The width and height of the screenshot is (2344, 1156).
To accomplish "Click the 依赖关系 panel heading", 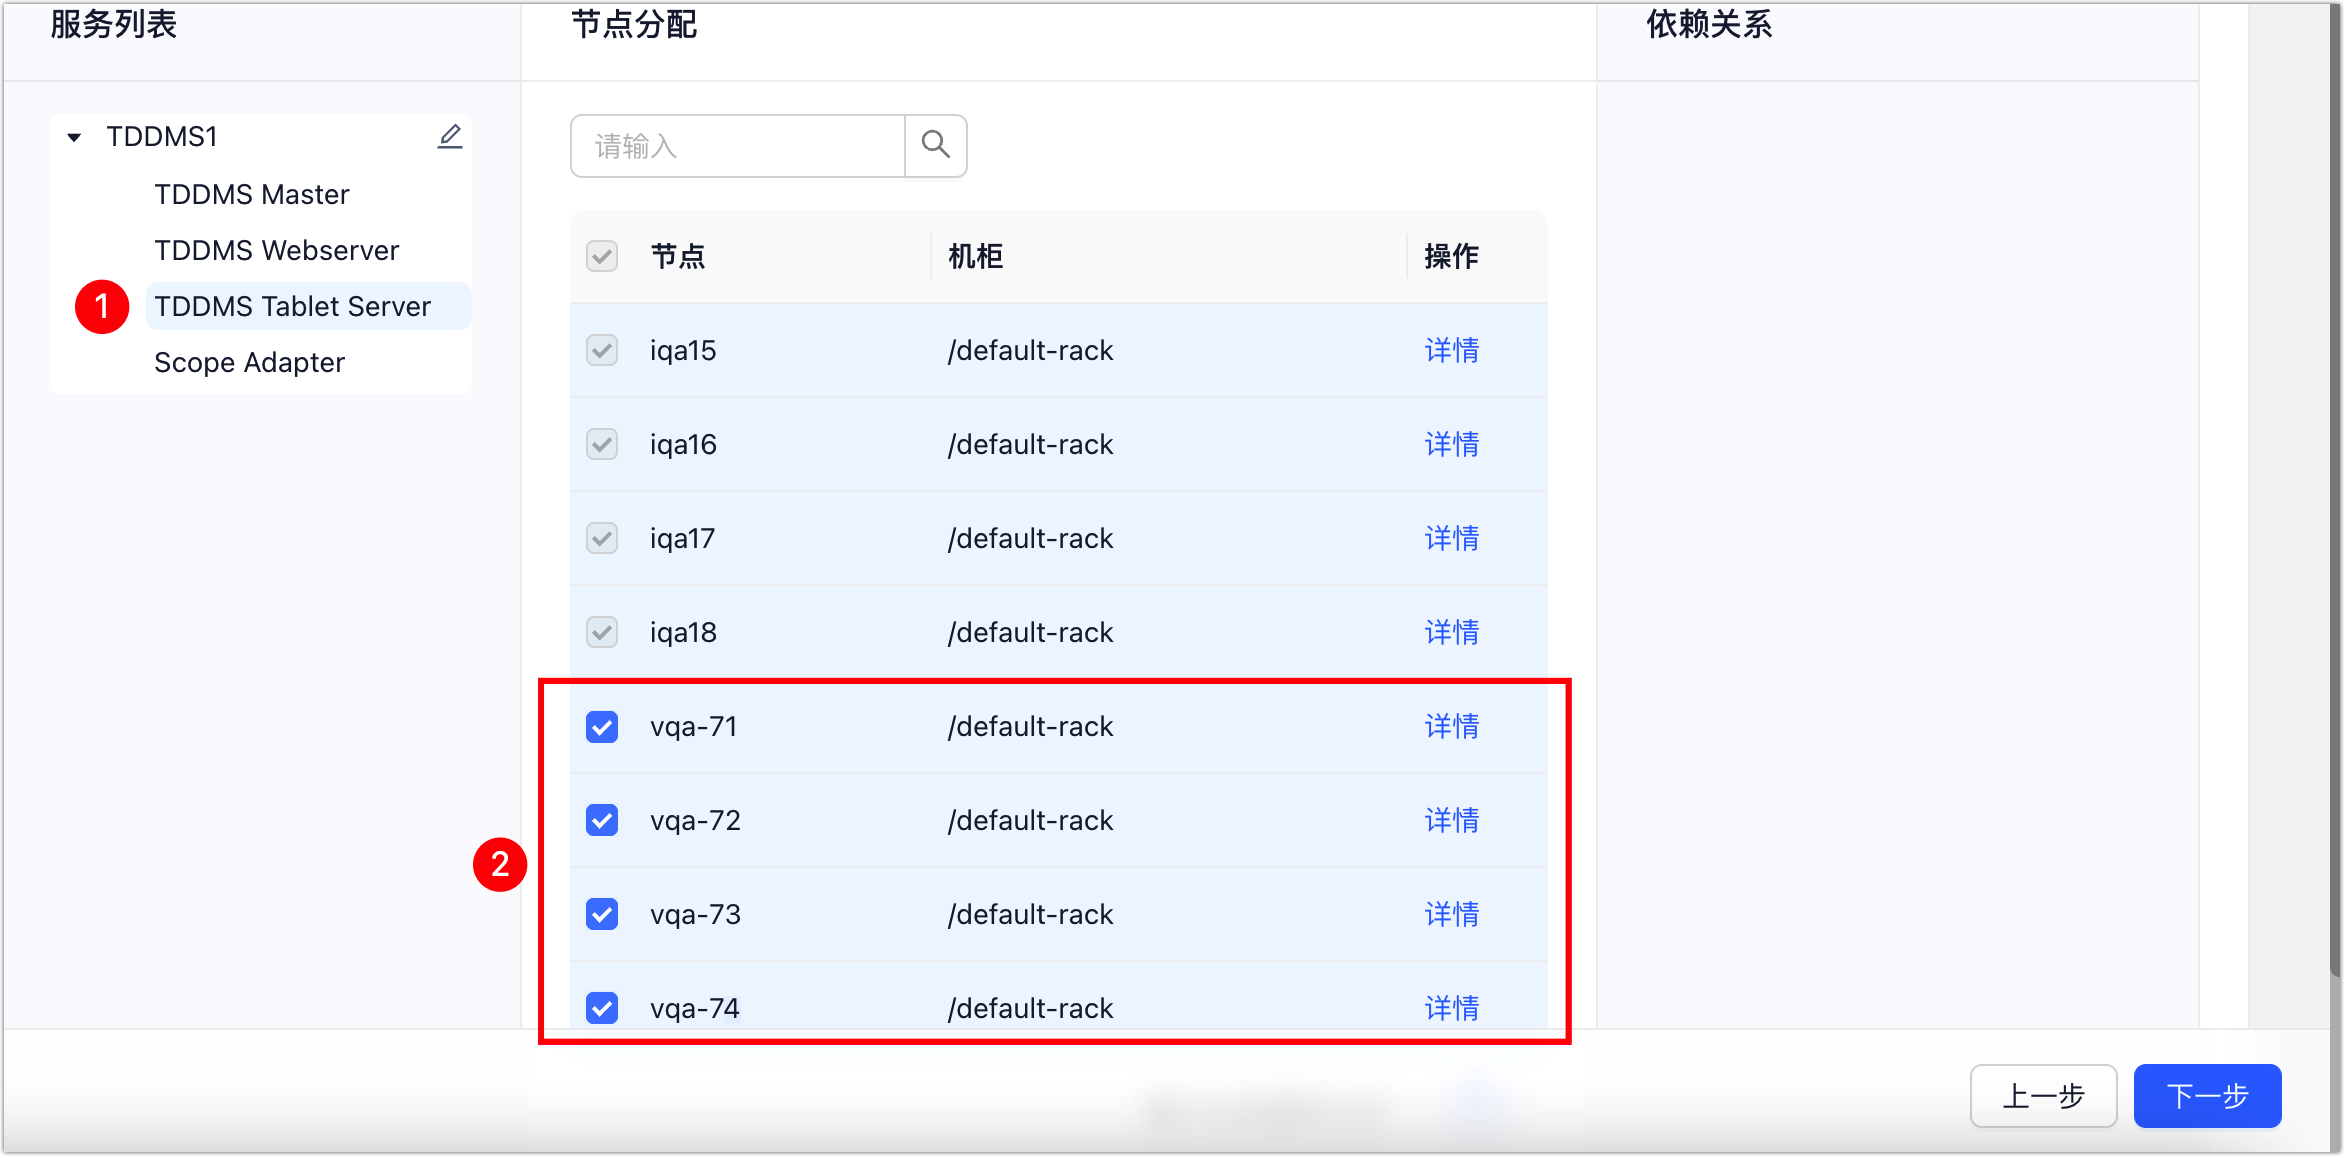I will coord(1710,24).
